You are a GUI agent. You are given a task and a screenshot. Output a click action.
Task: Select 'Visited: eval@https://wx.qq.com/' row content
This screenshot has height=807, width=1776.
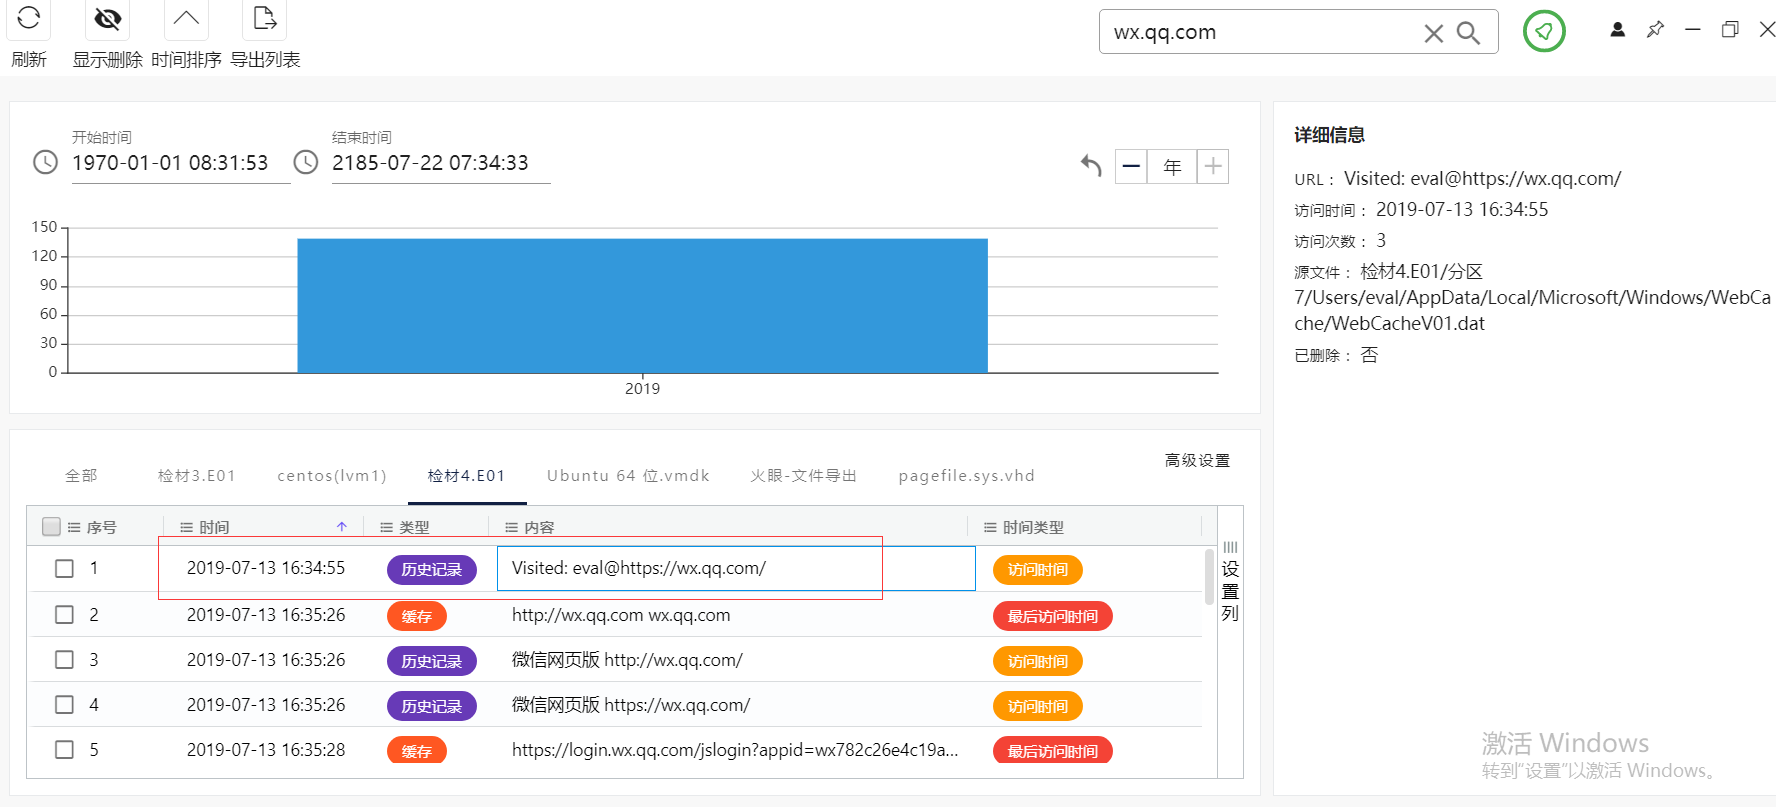click(x=639, y=568)
